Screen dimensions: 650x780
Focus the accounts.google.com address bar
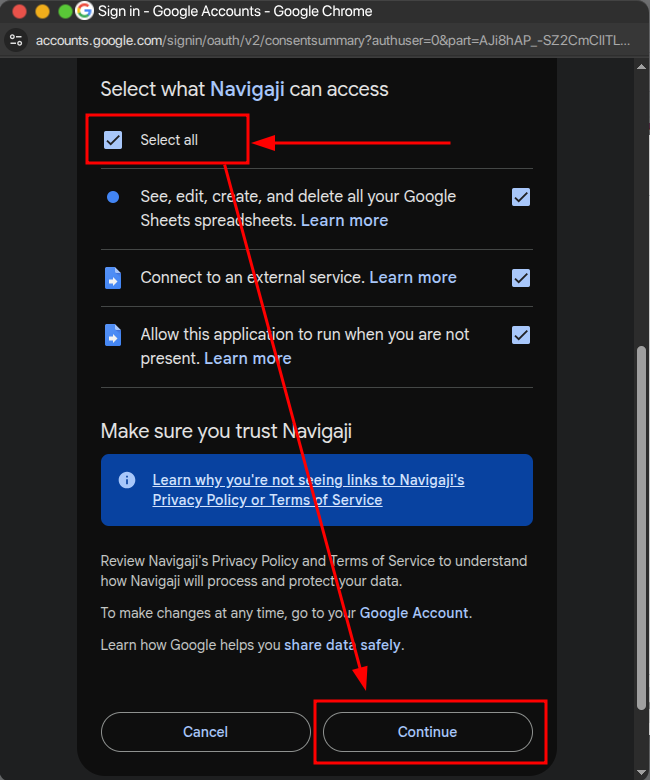pyautogui.click(x=330, y=41)
